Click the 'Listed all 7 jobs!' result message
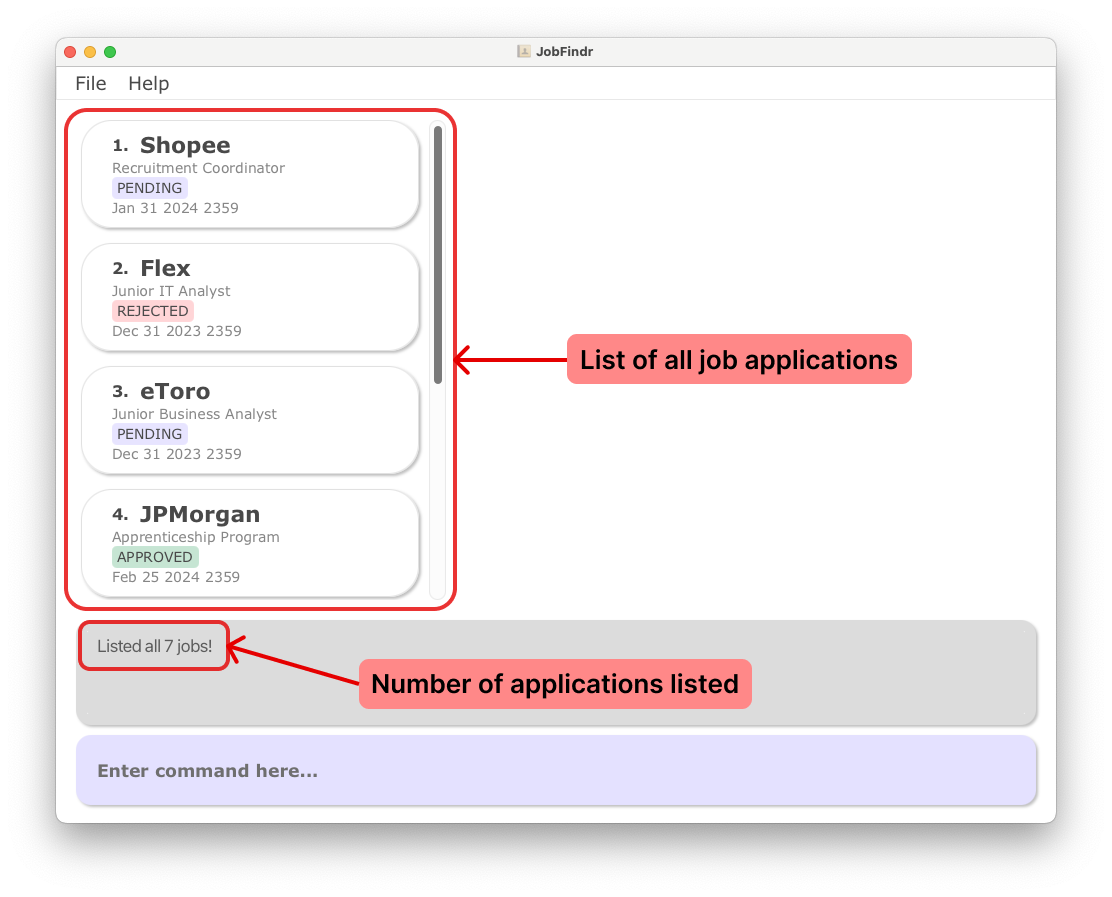The width and height of the screenshot is (1112, 897). [x=155, y=646]
